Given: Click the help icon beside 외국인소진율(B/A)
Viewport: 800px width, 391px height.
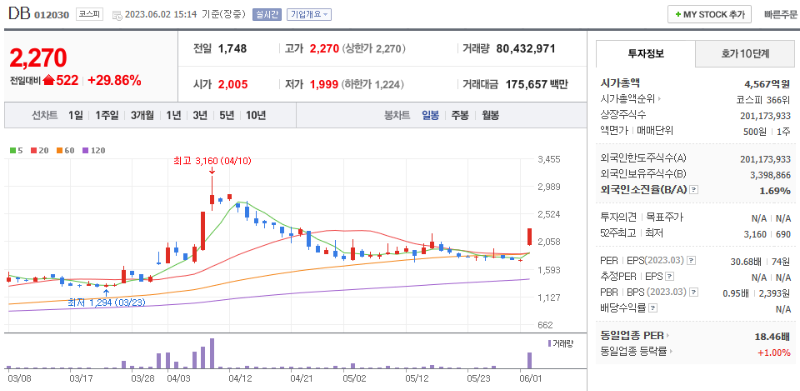Looking at the screenshot, I should pos(693,190).
